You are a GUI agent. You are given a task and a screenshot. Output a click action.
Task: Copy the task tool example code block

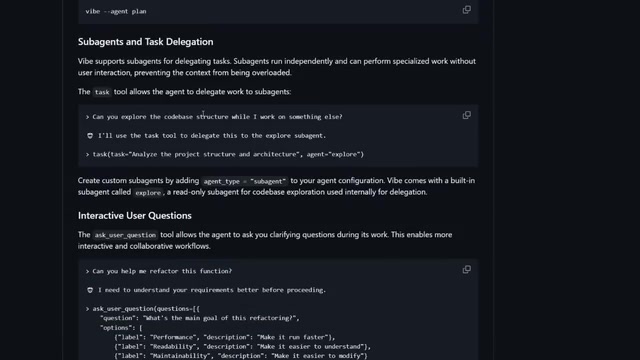(x=467, y=116)
